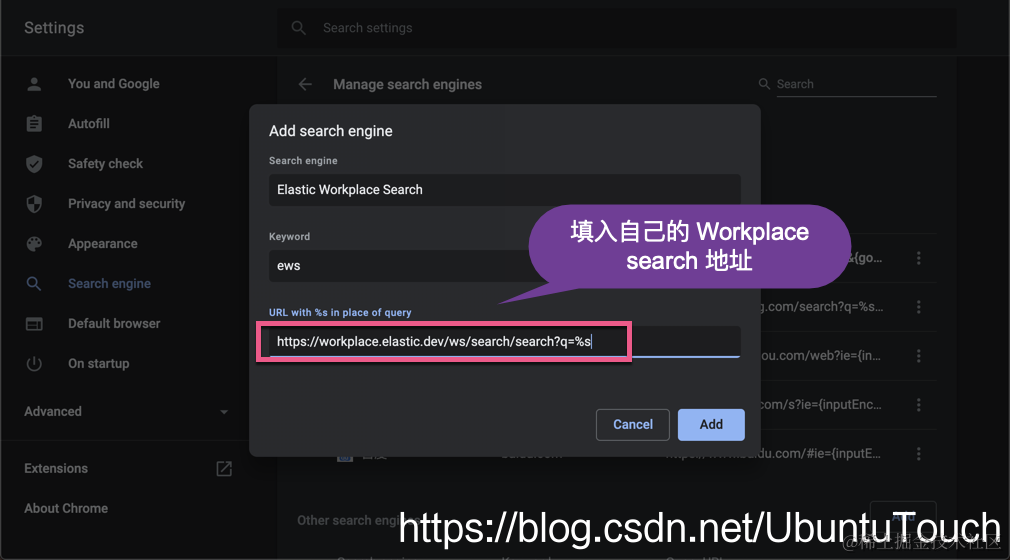This screenshot has height=560, width=1010.
Task: Click the Privacy and security shield icon
Action: 34,204
